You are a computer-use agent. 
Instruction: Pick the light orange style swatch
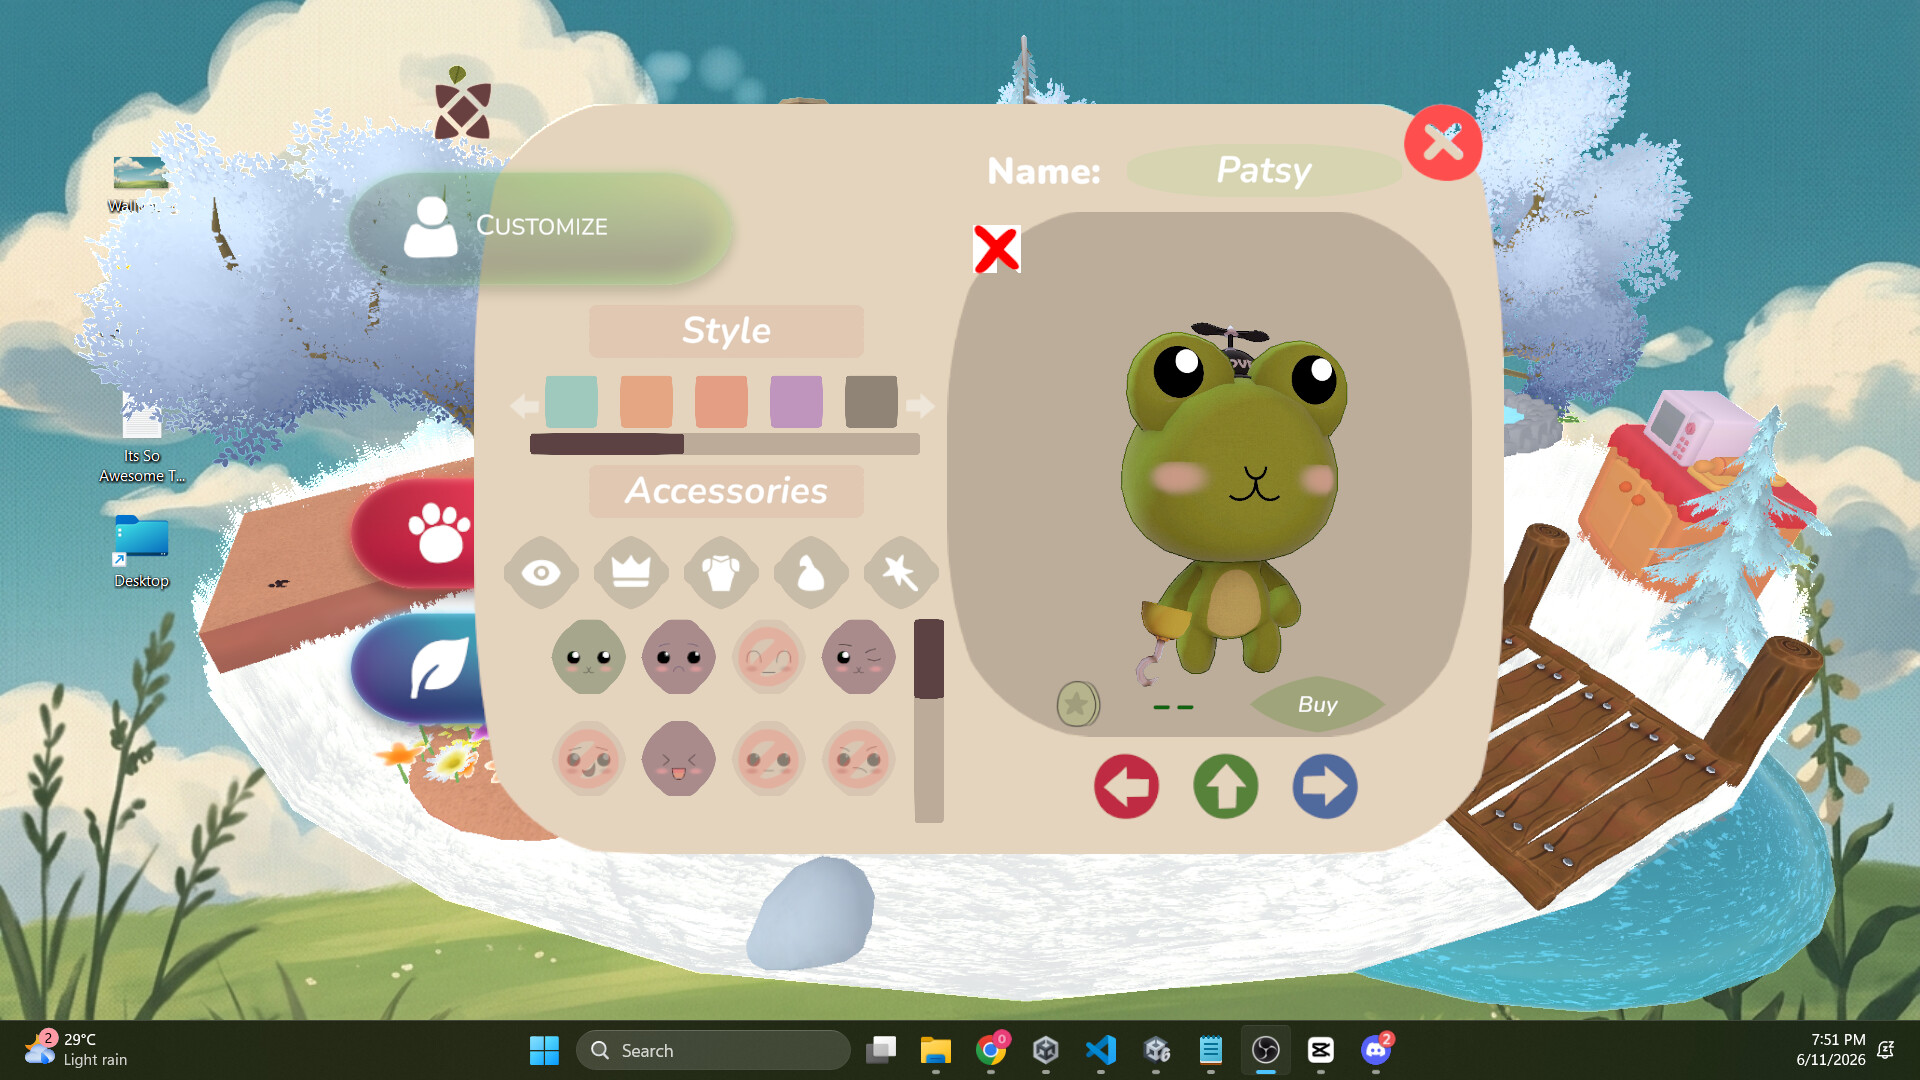coord(646,402)
